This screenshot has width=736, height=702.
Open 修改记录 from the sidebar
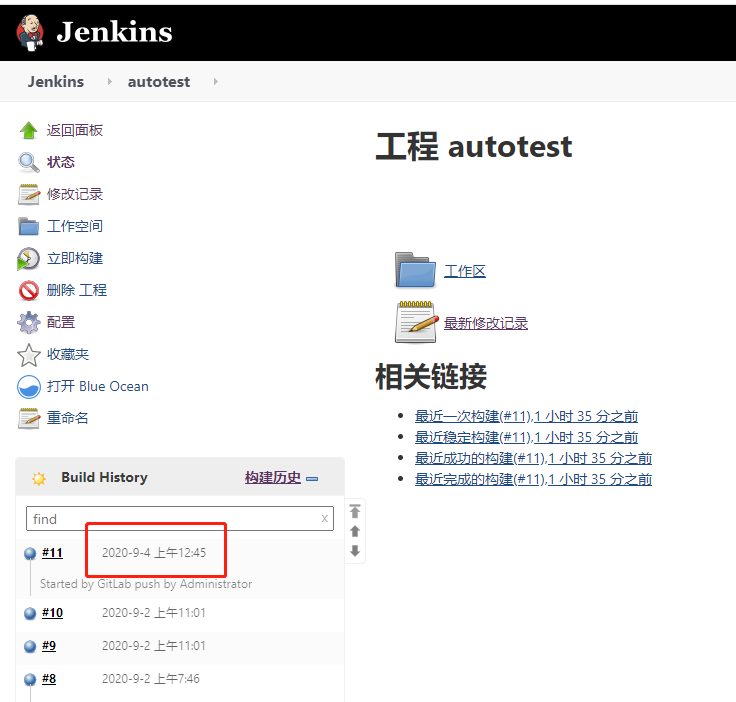click(x=75, y=194)
